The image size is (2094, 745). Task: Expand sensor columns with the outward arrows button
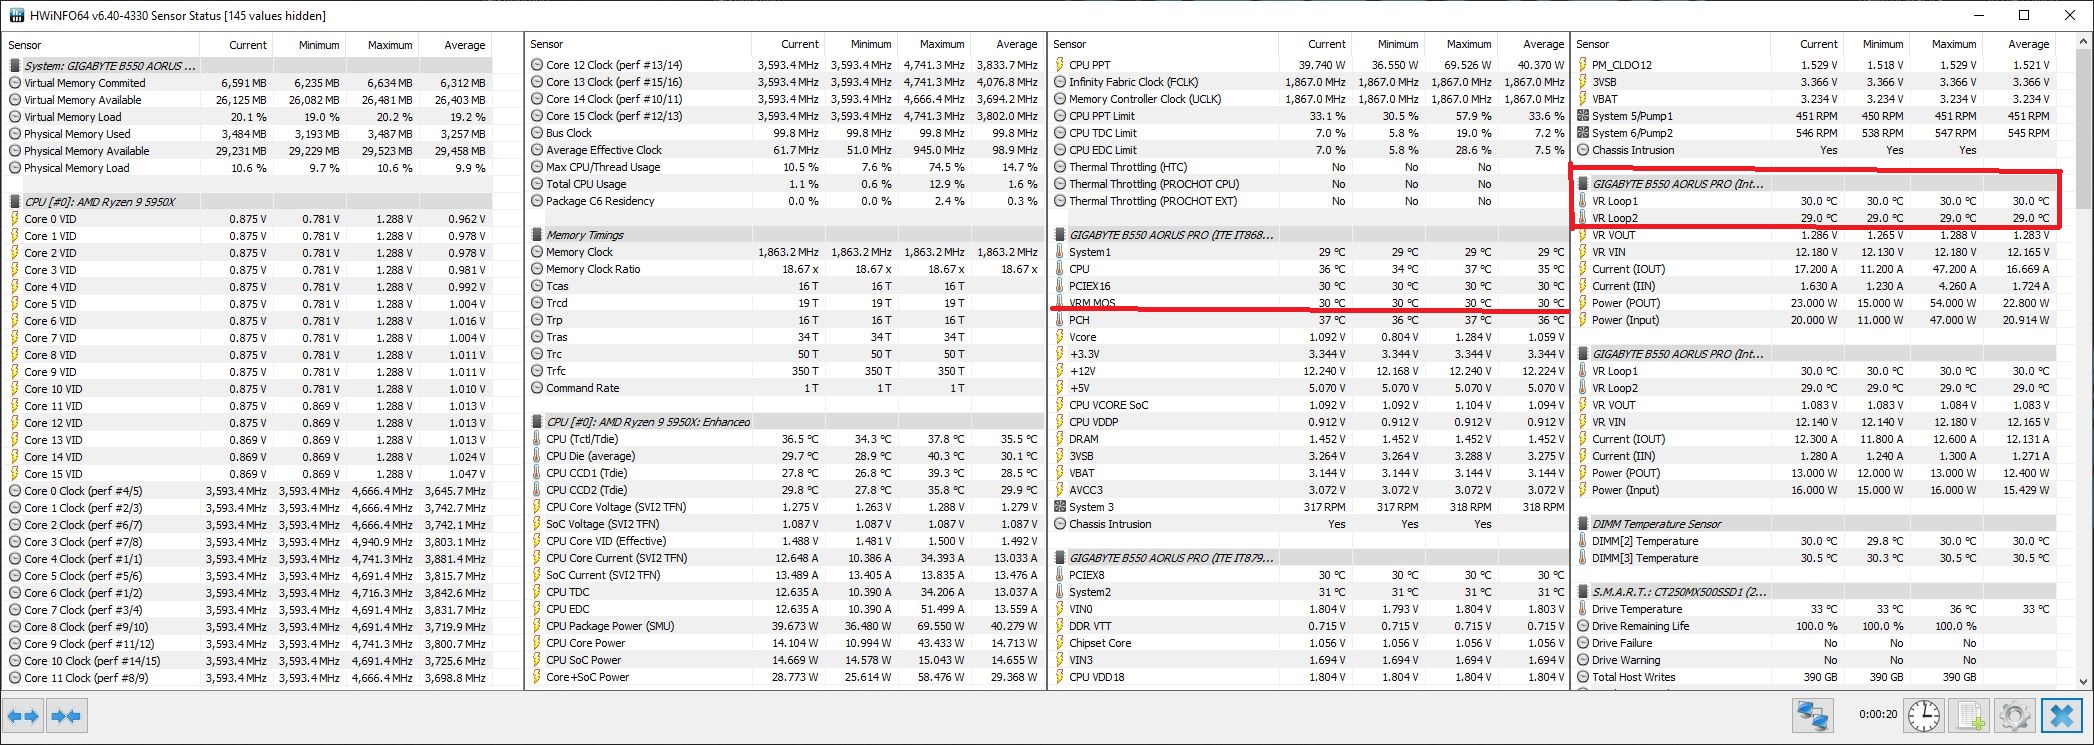24,716
